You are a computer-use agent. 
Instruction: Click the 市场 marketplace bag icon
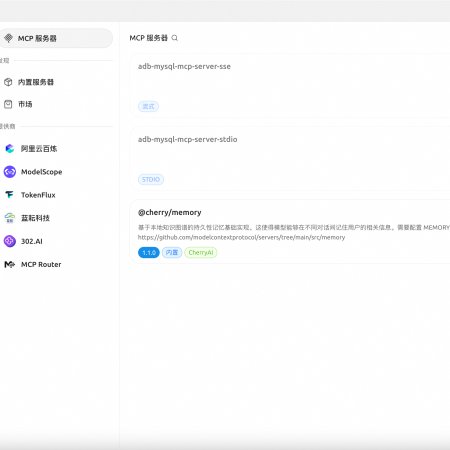[8, 104]
